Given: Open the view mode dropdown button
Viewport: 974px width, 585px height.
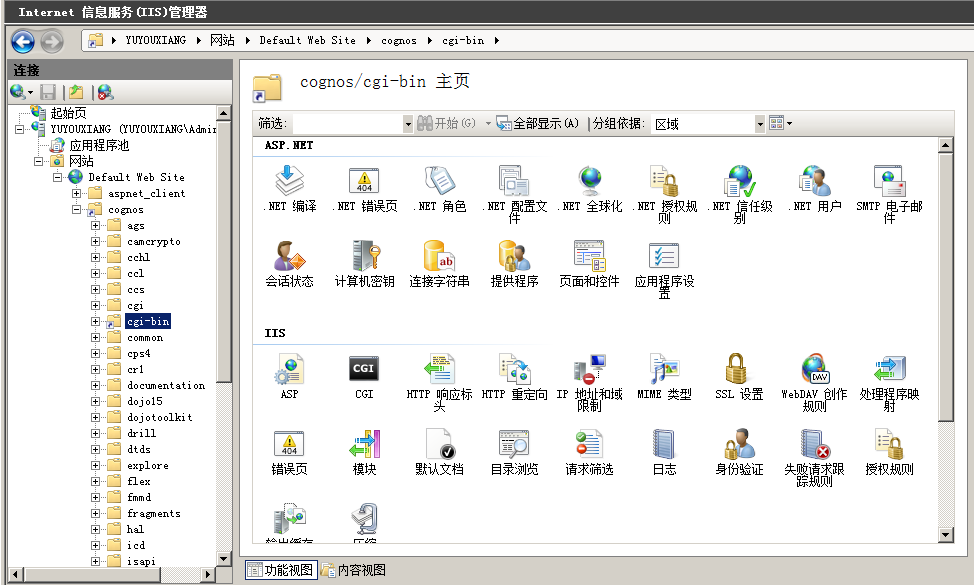Looking at the screenshot, I should point(780,123).
